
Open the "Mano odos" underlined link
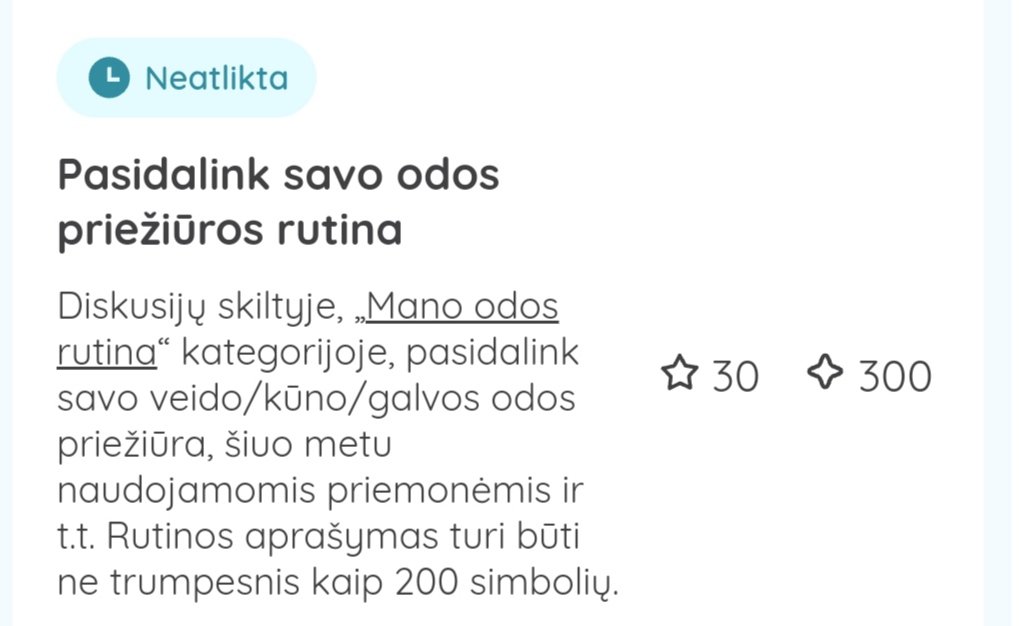[x=462, y=307]
